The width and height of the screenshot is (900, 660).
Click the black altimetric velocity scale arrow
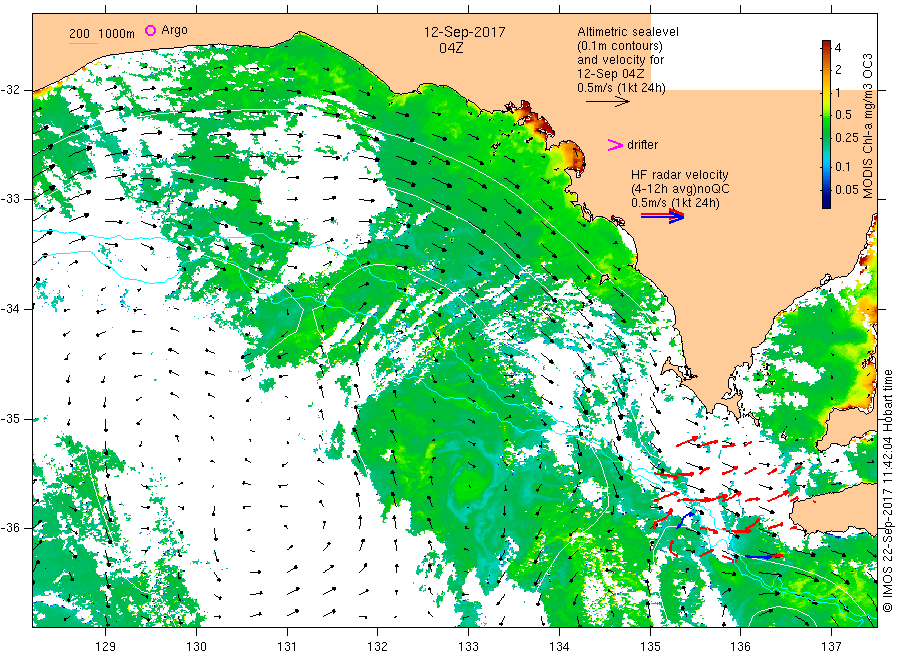click(x=608, y=102)
